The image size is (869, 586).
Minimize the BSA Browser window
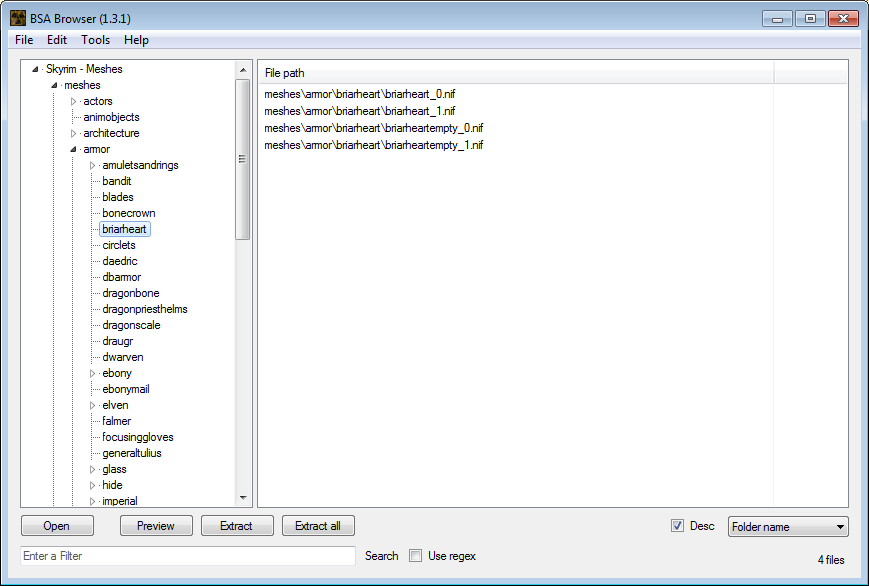(x=778, y=19)
